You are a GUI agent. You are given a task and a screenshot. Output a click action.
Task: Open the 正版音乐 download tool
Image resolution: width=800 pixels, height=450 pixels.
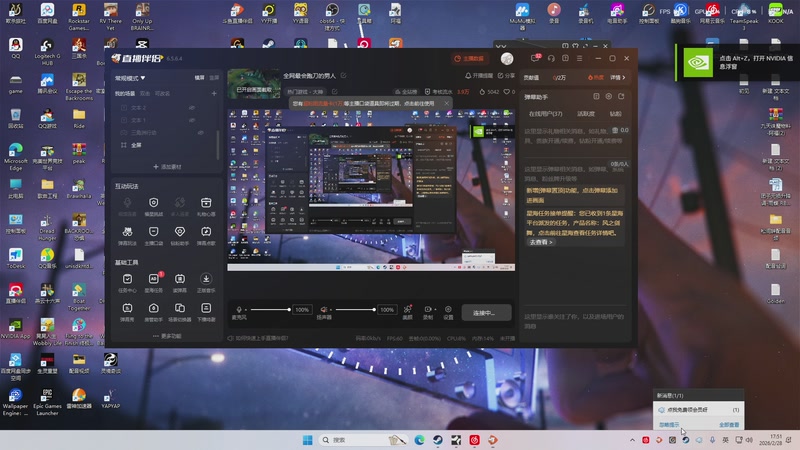pos(206,283)
